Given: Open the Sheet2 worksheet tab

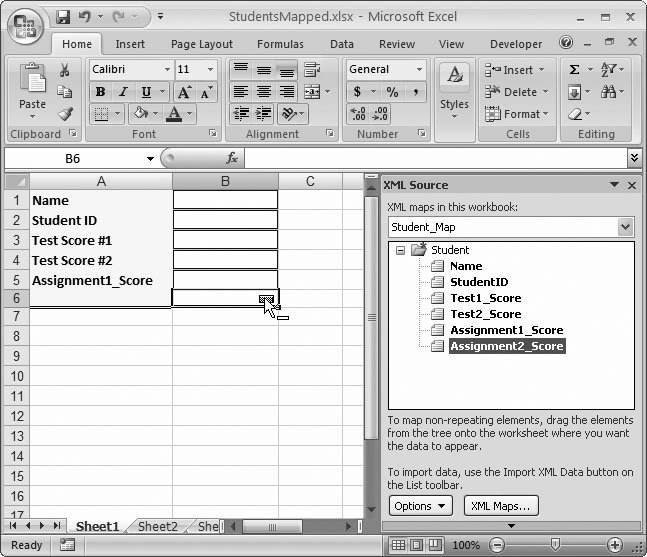Looking at the screenshot, I should pyautogui.click(x=157, y=527).
